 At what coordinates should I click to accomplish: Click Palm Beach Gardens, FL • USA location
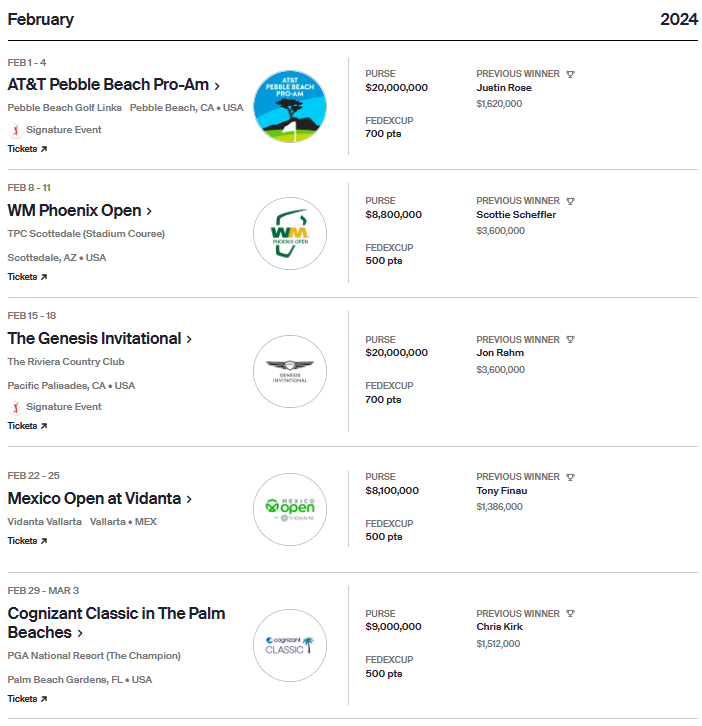click(x=80, y=680)
